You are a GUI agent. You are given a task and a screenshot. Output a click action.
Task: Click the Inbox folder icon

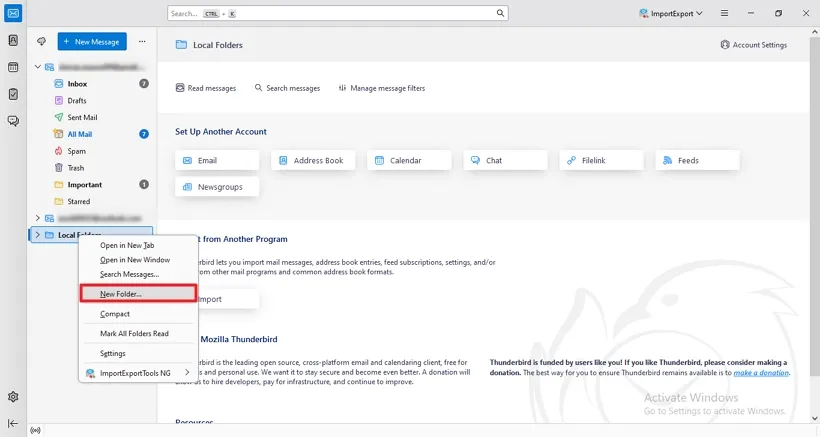[x=59, y=84]
